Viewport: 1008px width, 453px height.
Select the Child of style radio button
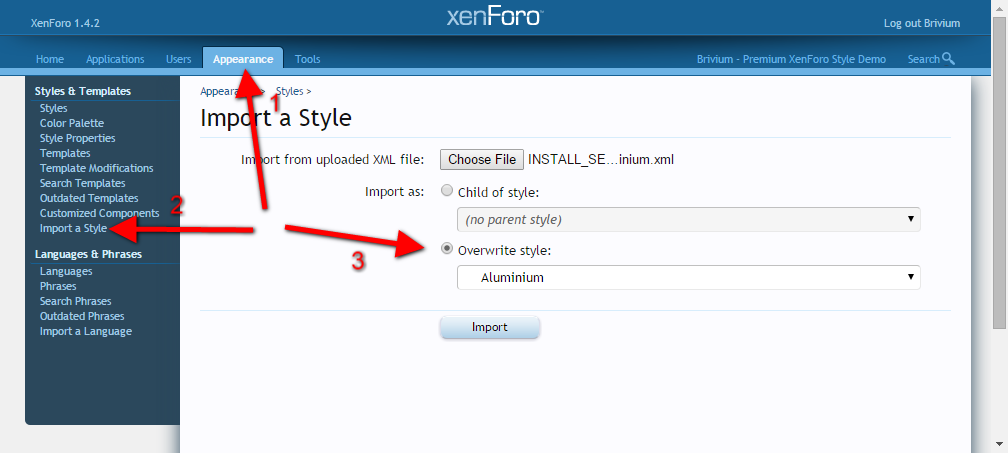click(447, 191)
